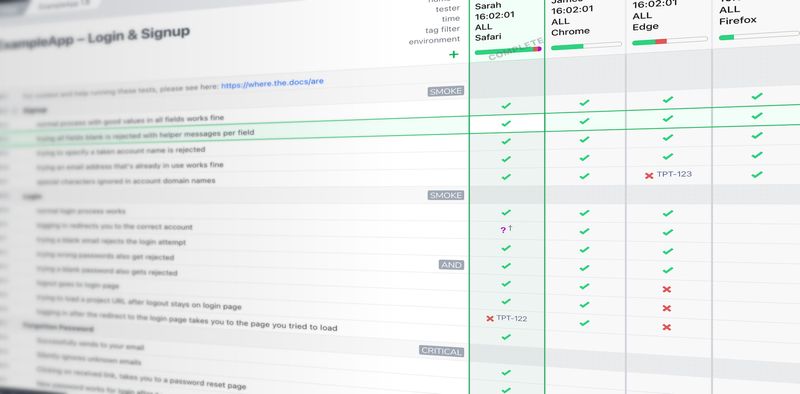Click the SMOKE tag on the Login row
The image size is (800, 394).
click(445, 195)
